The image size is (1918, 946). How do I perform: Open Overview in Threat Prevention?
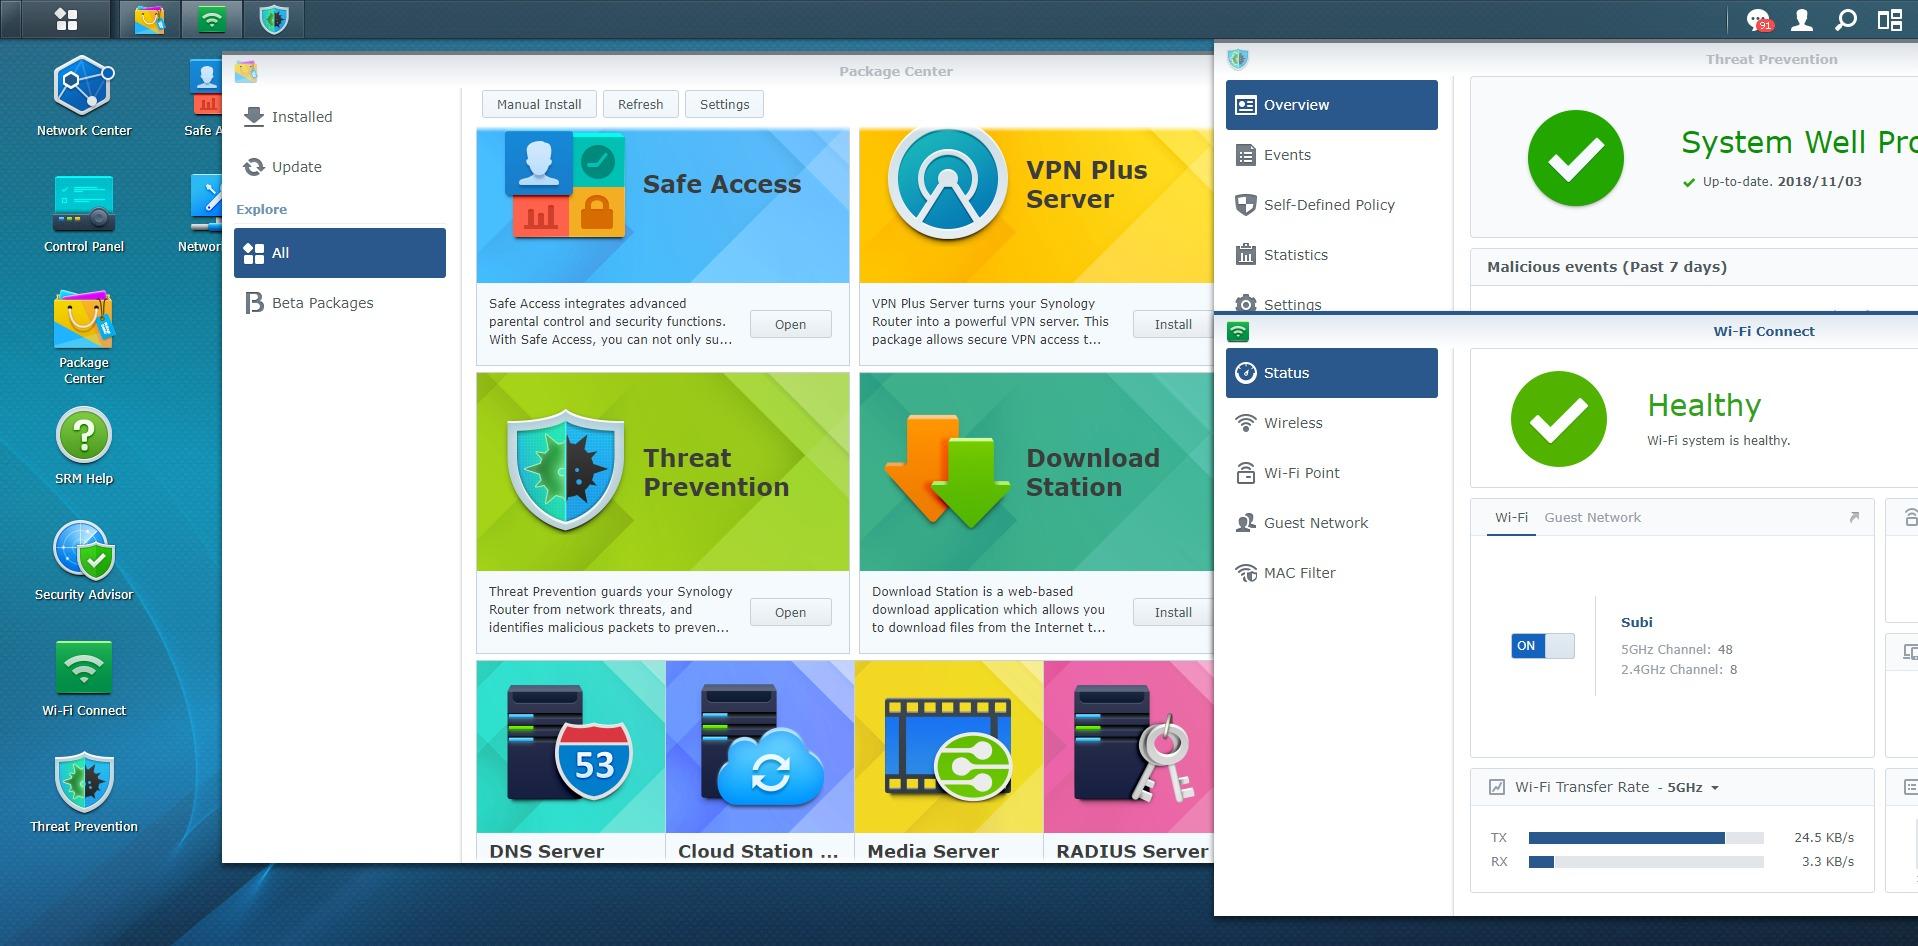coord(1332,105)
